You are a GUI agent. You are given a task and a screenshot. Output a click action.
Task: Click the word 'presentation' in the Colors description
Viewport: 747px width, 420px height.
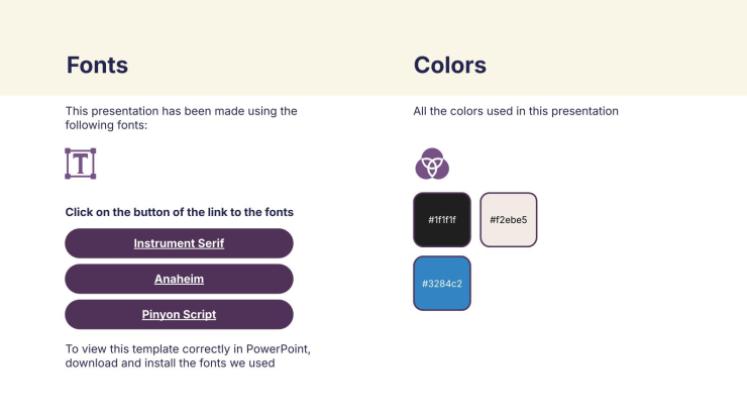tap(587, 111)
